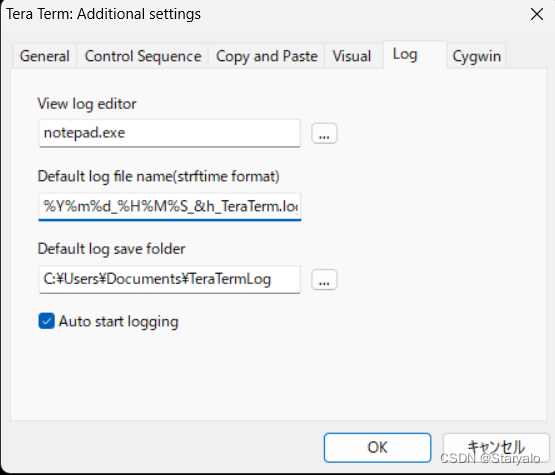Open the Control Sequence tab
Viewport: 555px width, 475px height.
pyautogui.click(x=143, y=56)
